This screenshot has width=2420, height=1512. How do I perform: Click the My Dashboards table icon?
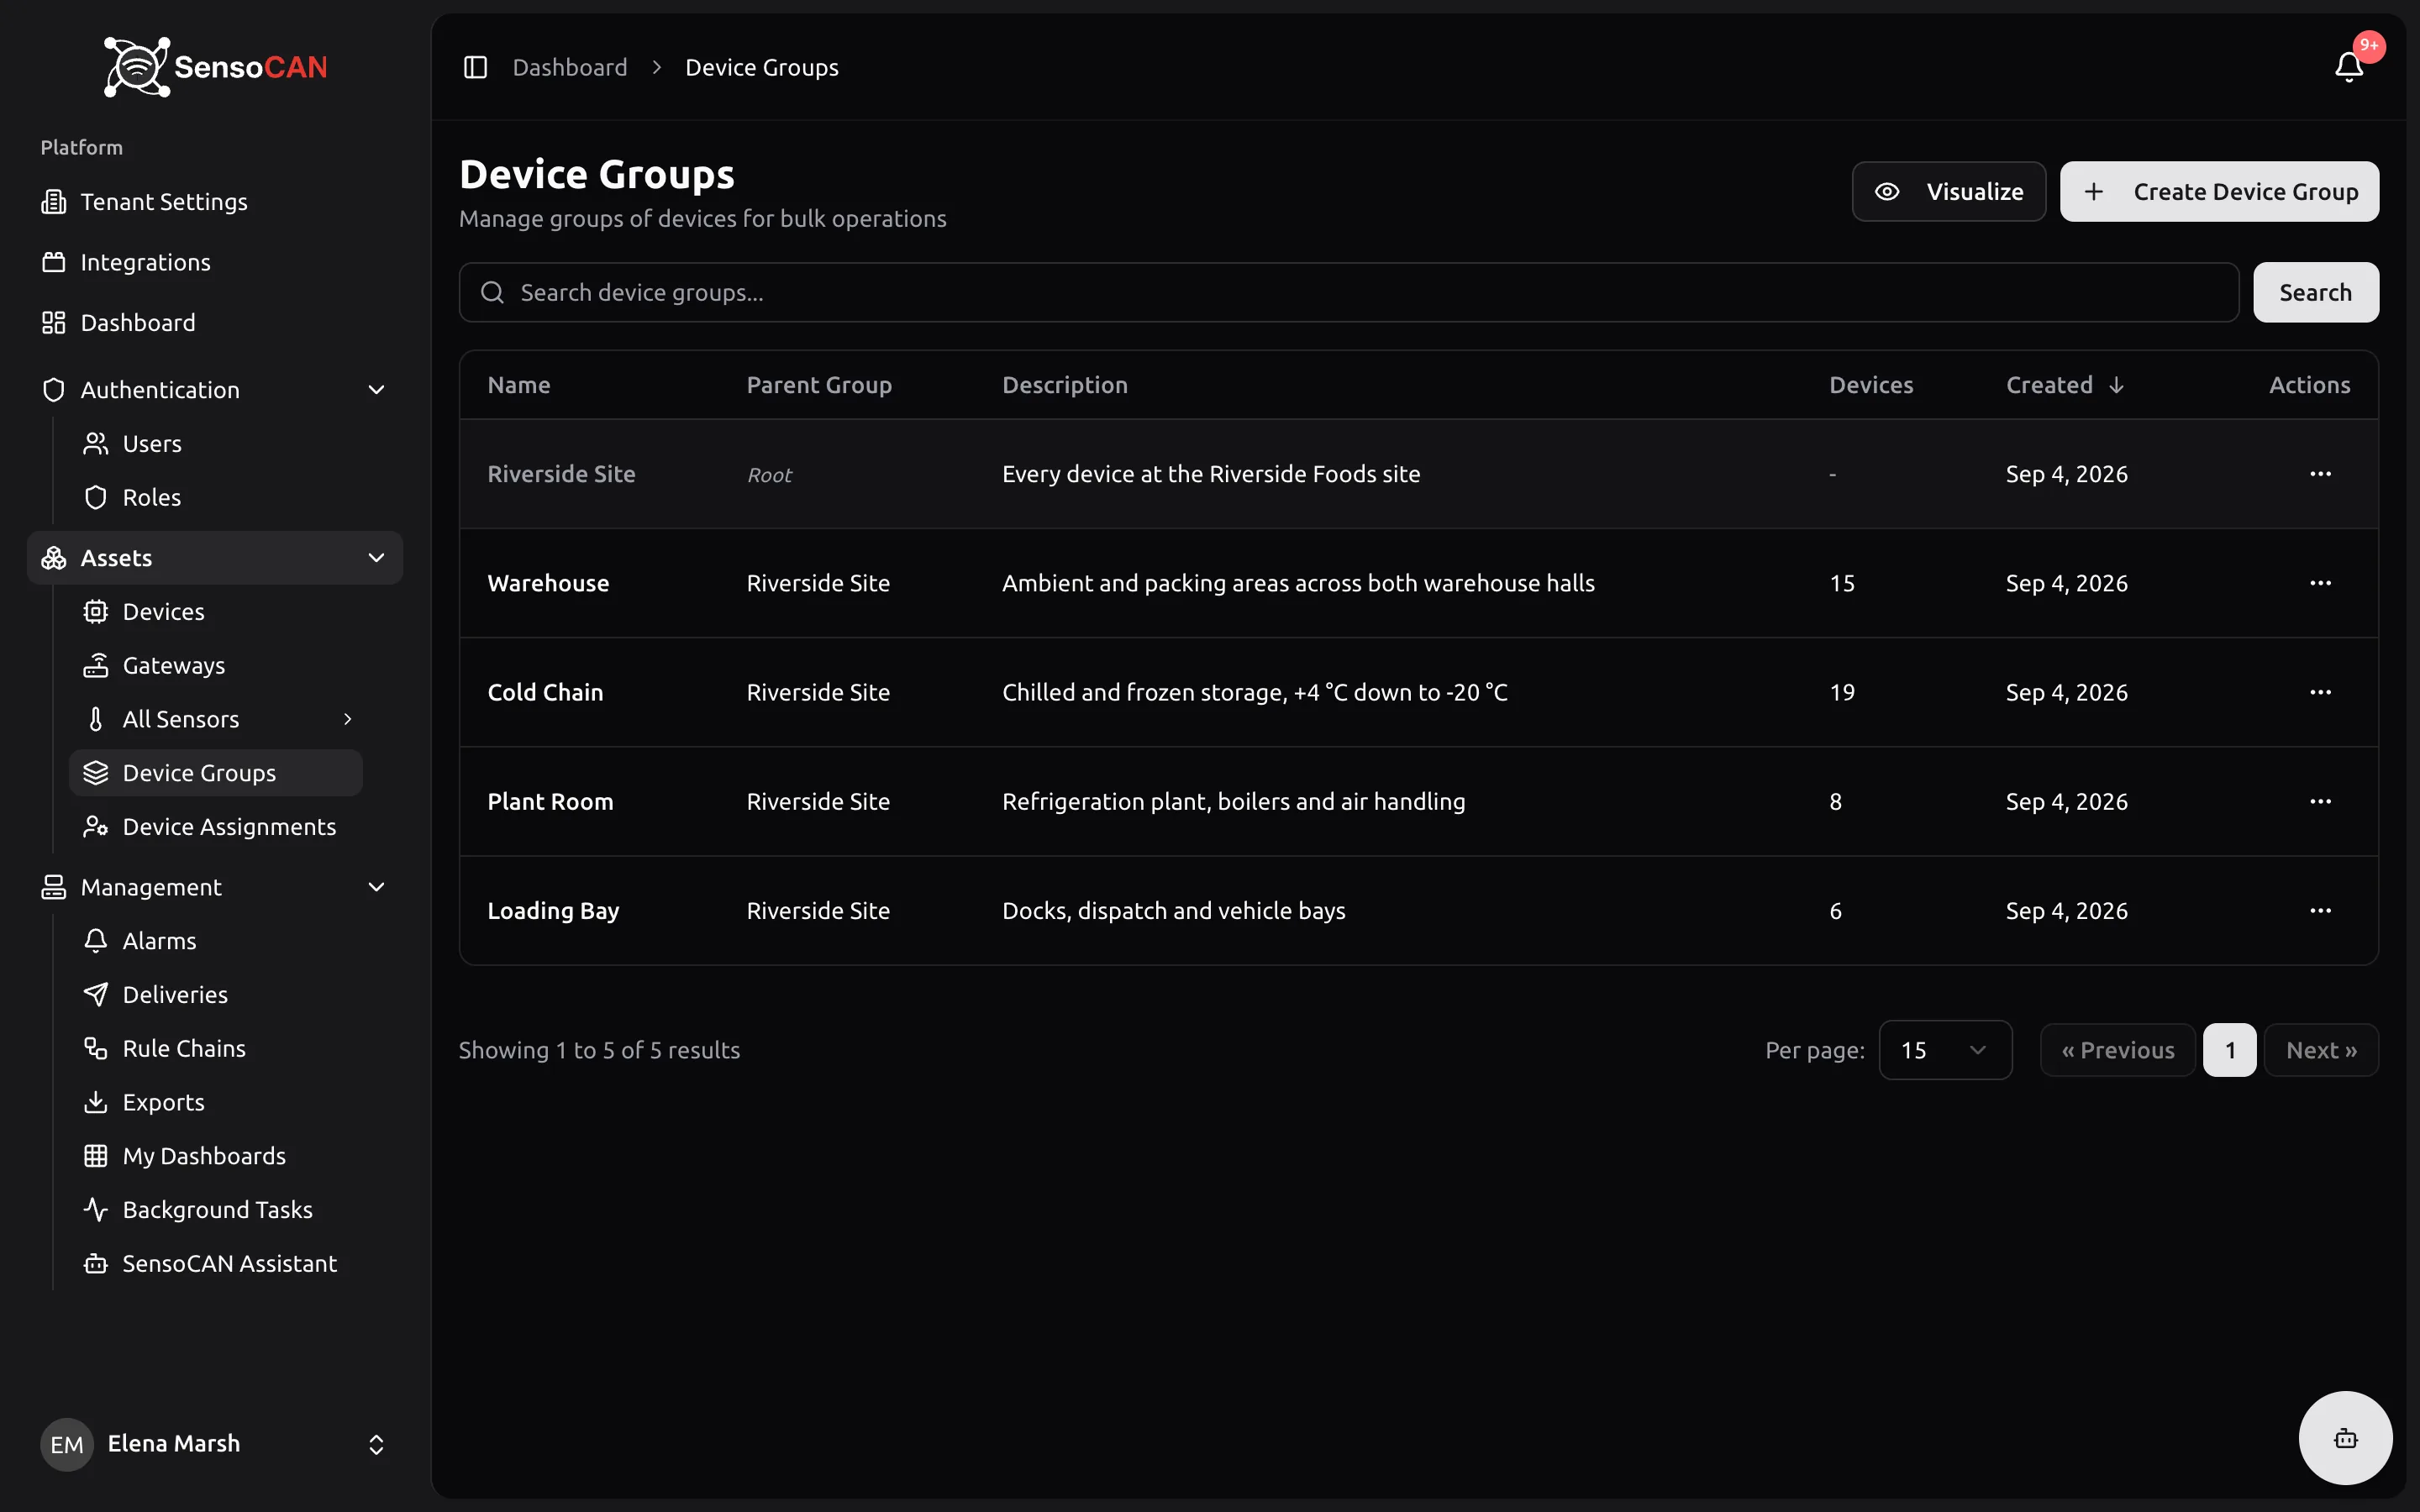coord(96,1156)
